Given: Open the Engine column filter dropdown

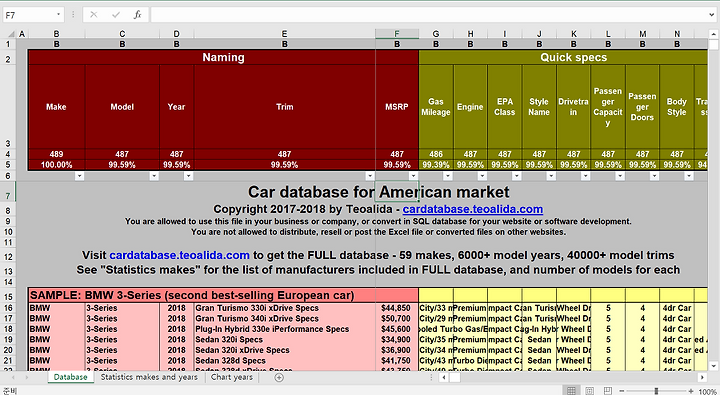Looking at the screenshot, I should point(482,176).
